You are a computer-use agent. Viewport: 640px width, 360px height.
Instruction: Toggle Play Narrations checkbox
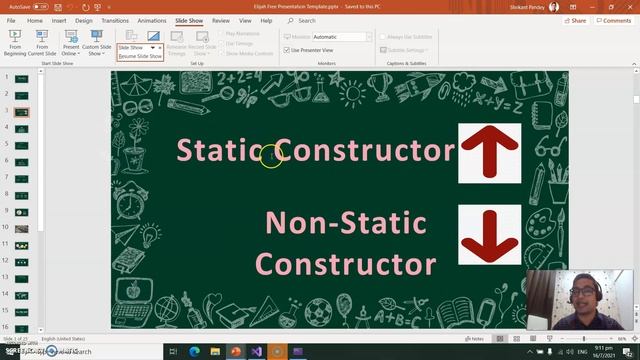pyautogui.click(x=221, y=33)
